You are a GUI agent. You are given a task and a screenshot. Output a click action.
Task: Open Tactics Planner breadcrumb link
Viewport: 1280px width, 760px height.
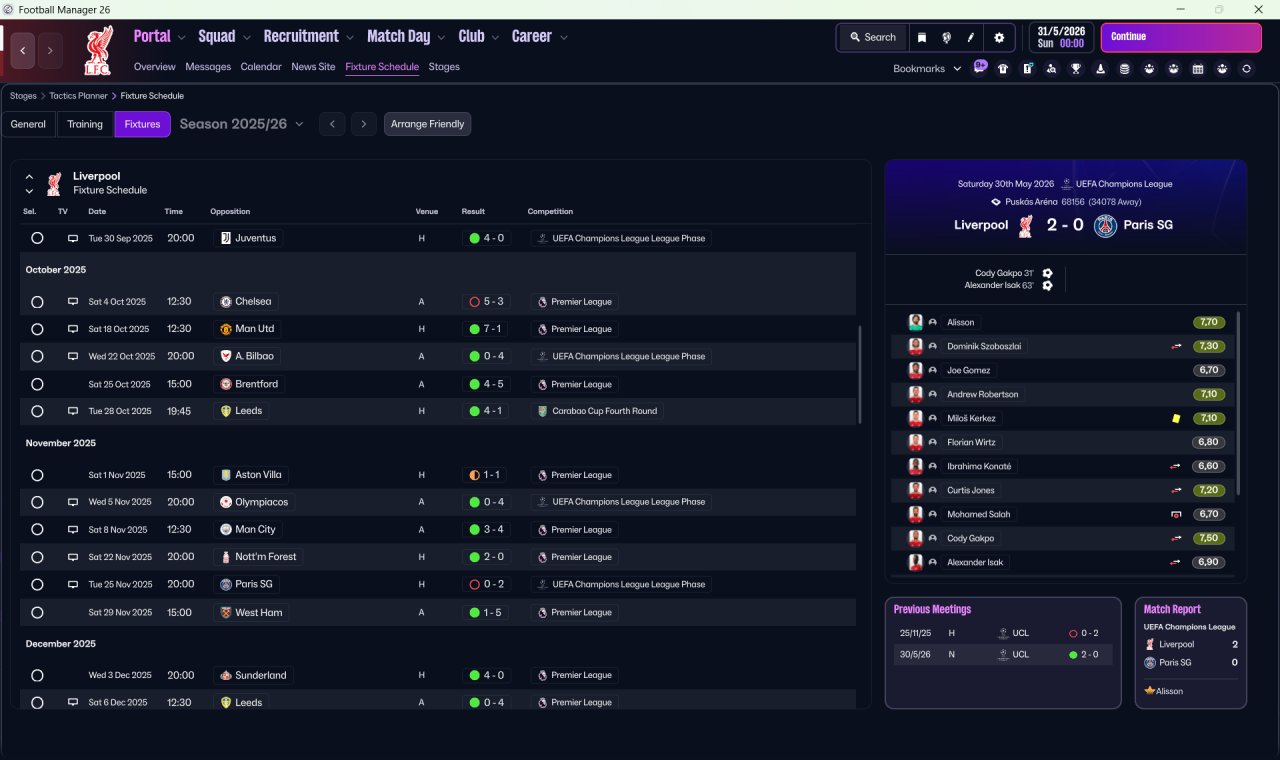(78, 96)
